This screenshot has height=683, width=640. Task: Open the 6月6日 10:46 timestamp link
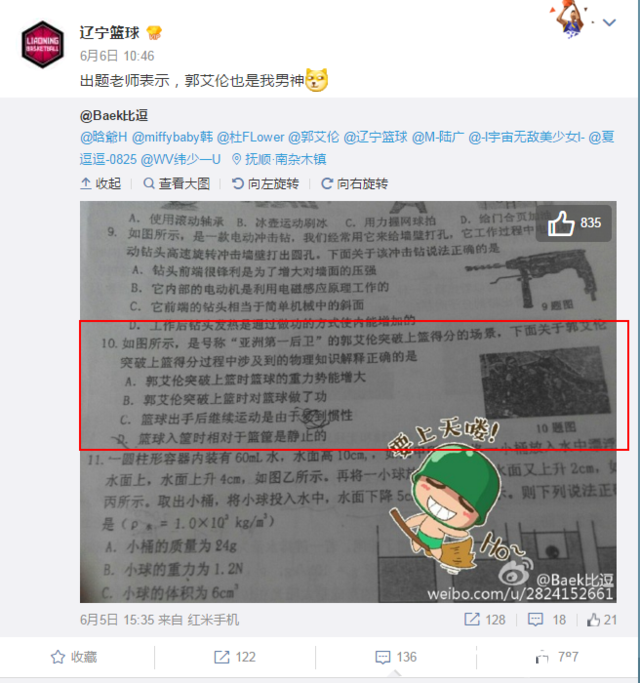click(x=117, y=56)
